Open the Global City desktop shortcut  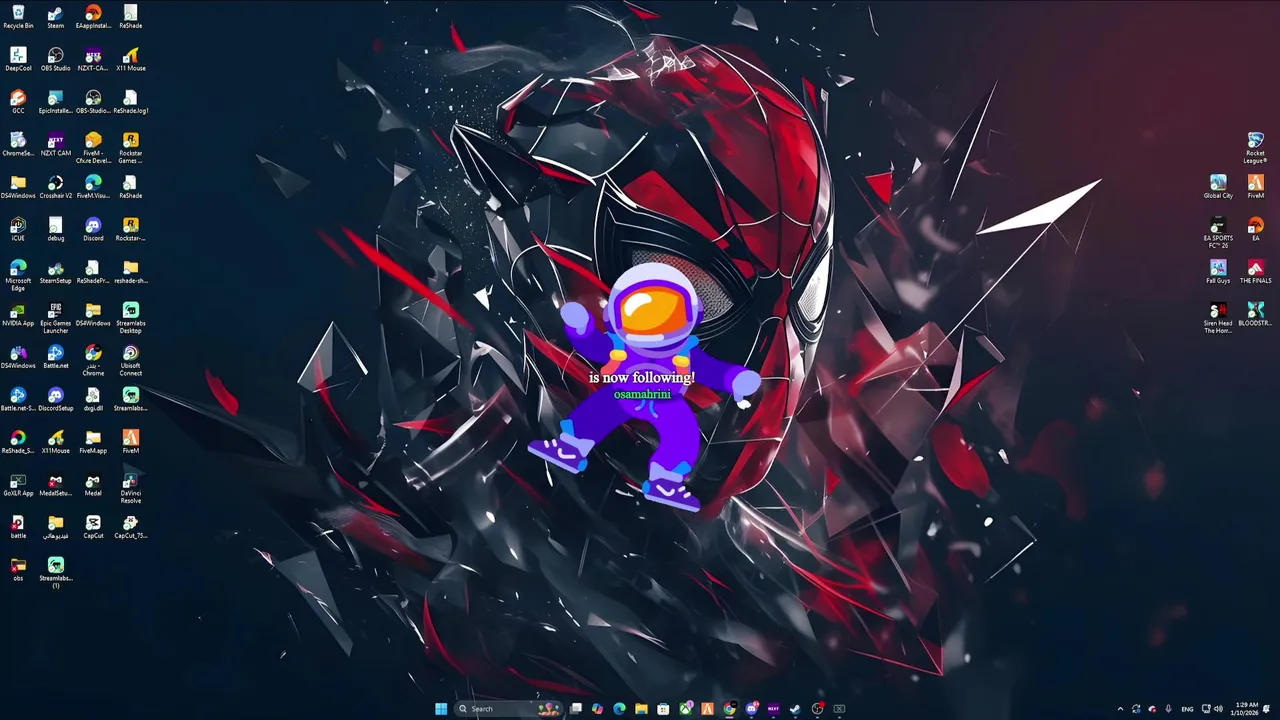(1218, 187)
